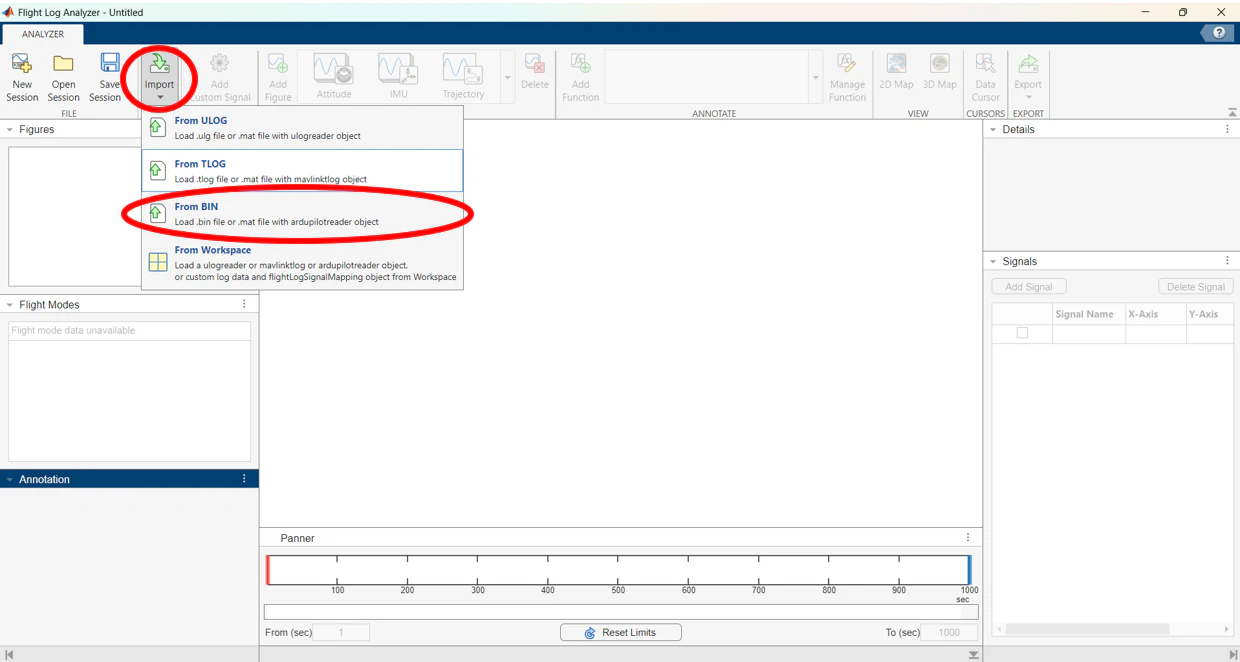Open the 2D Map view

pyautogui.click(x=896, y=64)
